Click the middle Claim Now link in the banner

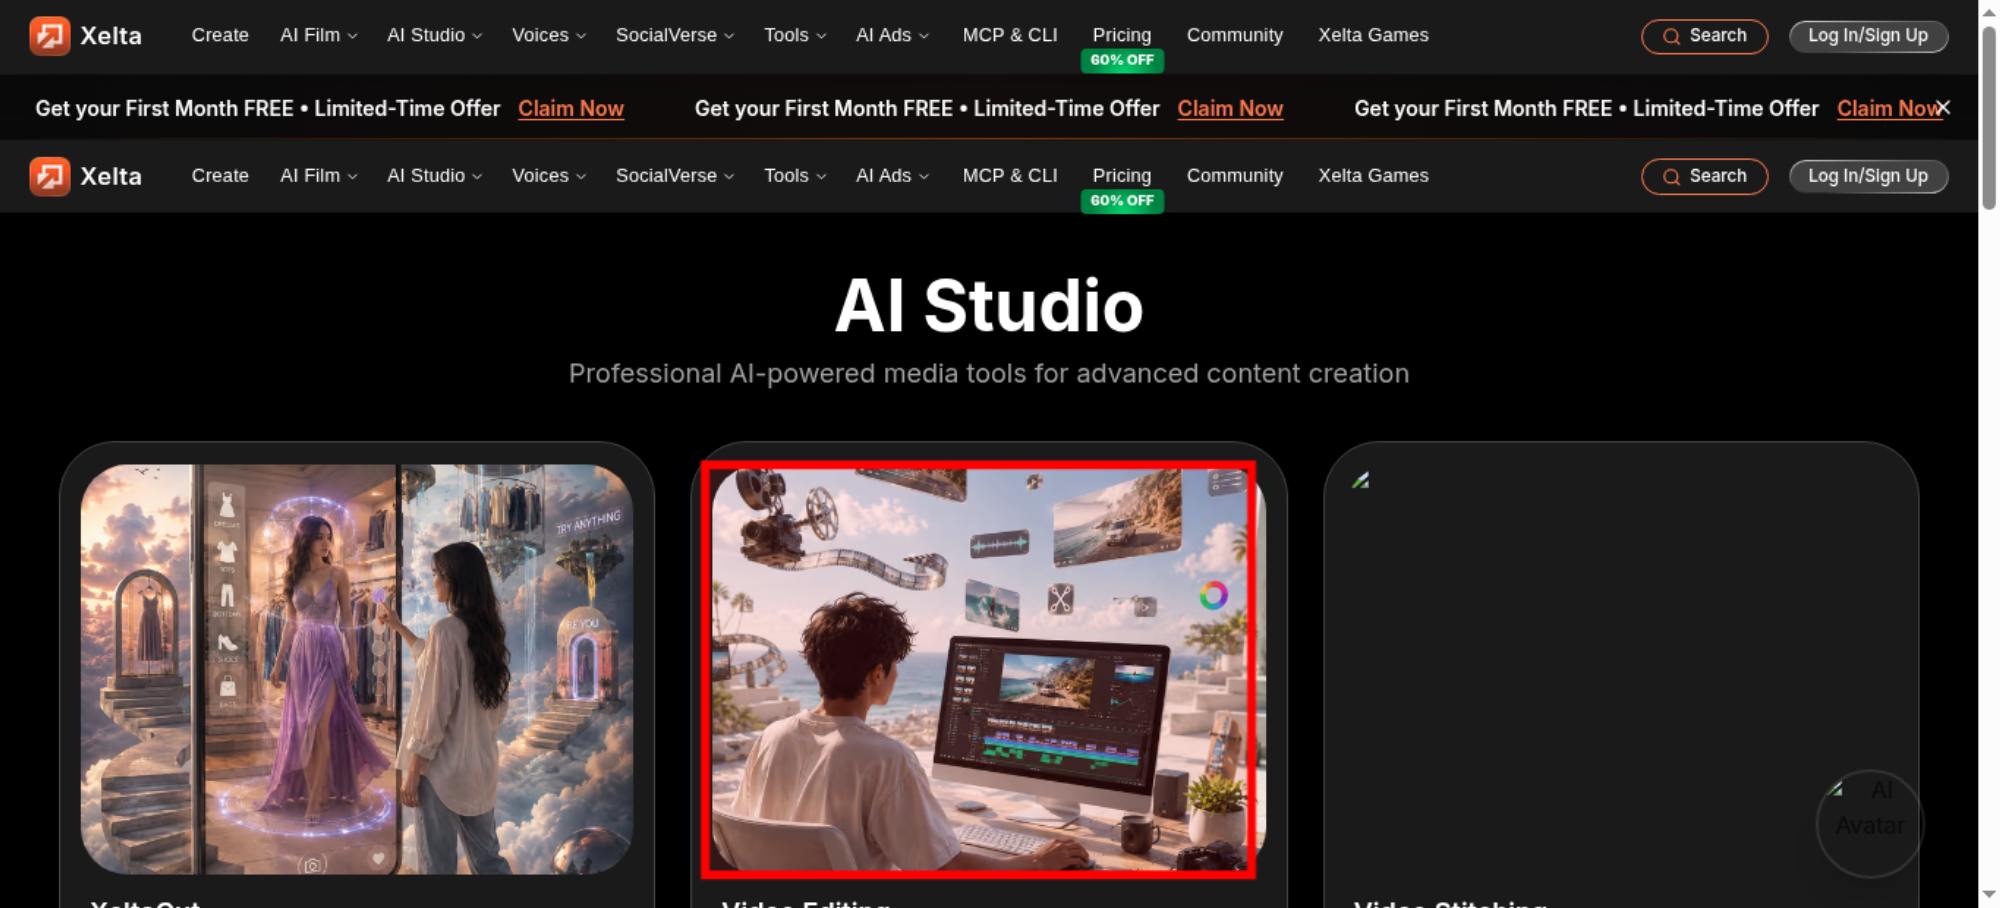tap(1230, 108)
